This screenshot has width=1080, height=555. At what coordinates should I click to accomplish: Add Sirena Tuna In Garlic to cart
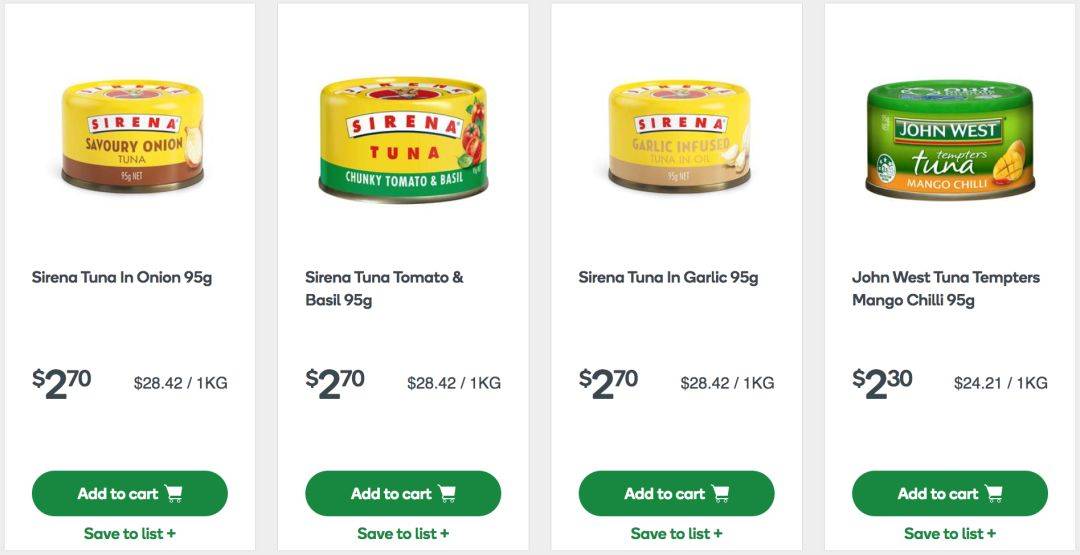point(676,494)
